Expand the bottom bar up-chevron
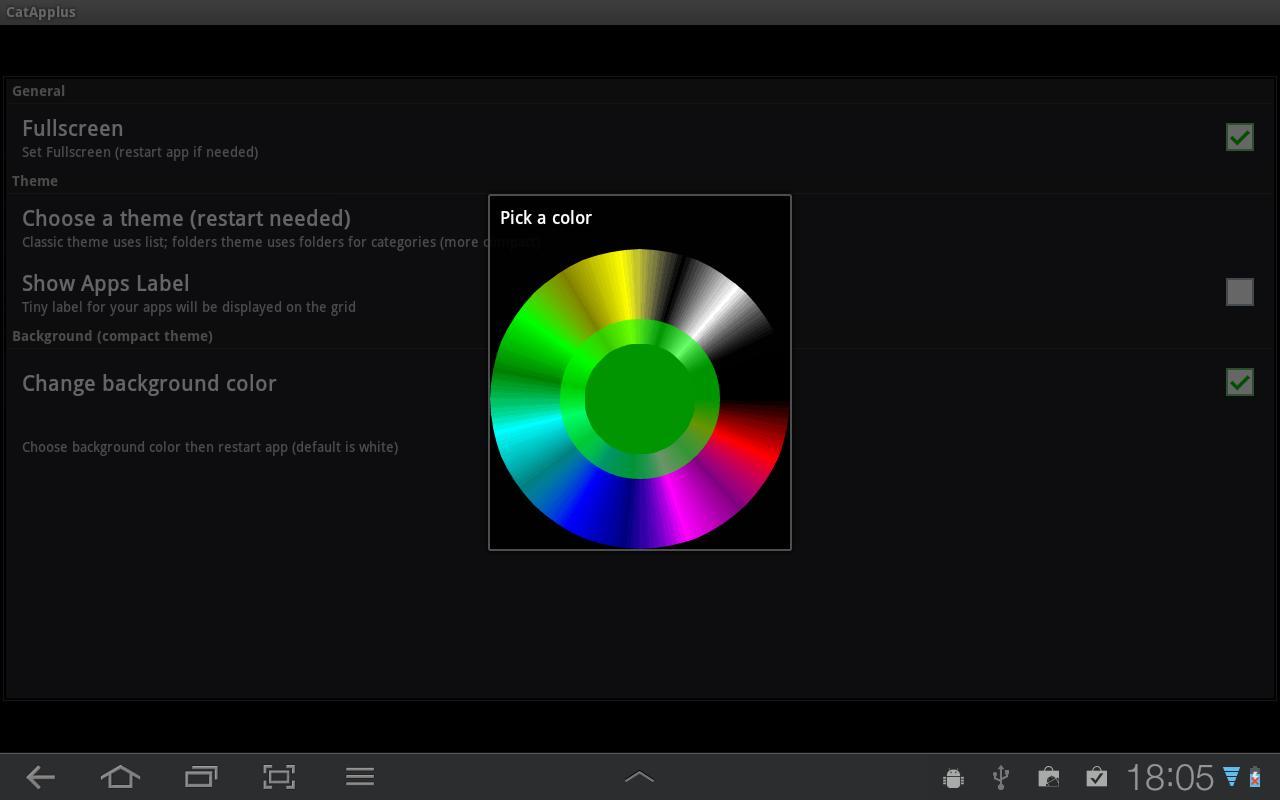 pyautogui.click(x=639, y=777)
